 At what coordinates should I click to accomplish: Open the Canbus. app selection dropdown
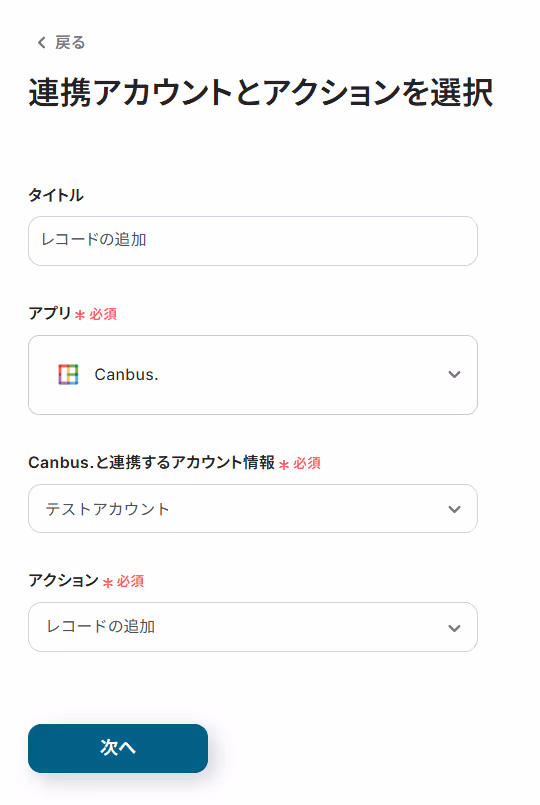click(253, 375)
